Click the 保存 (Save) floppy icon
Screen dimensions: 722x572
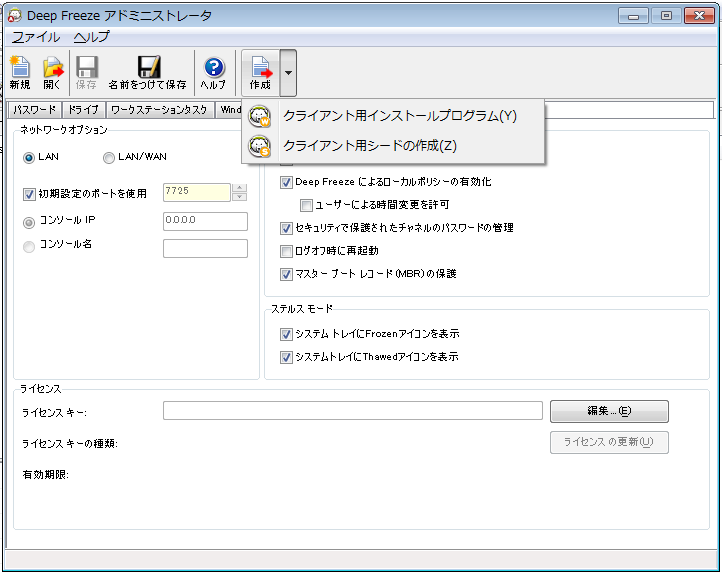point(86,72)
